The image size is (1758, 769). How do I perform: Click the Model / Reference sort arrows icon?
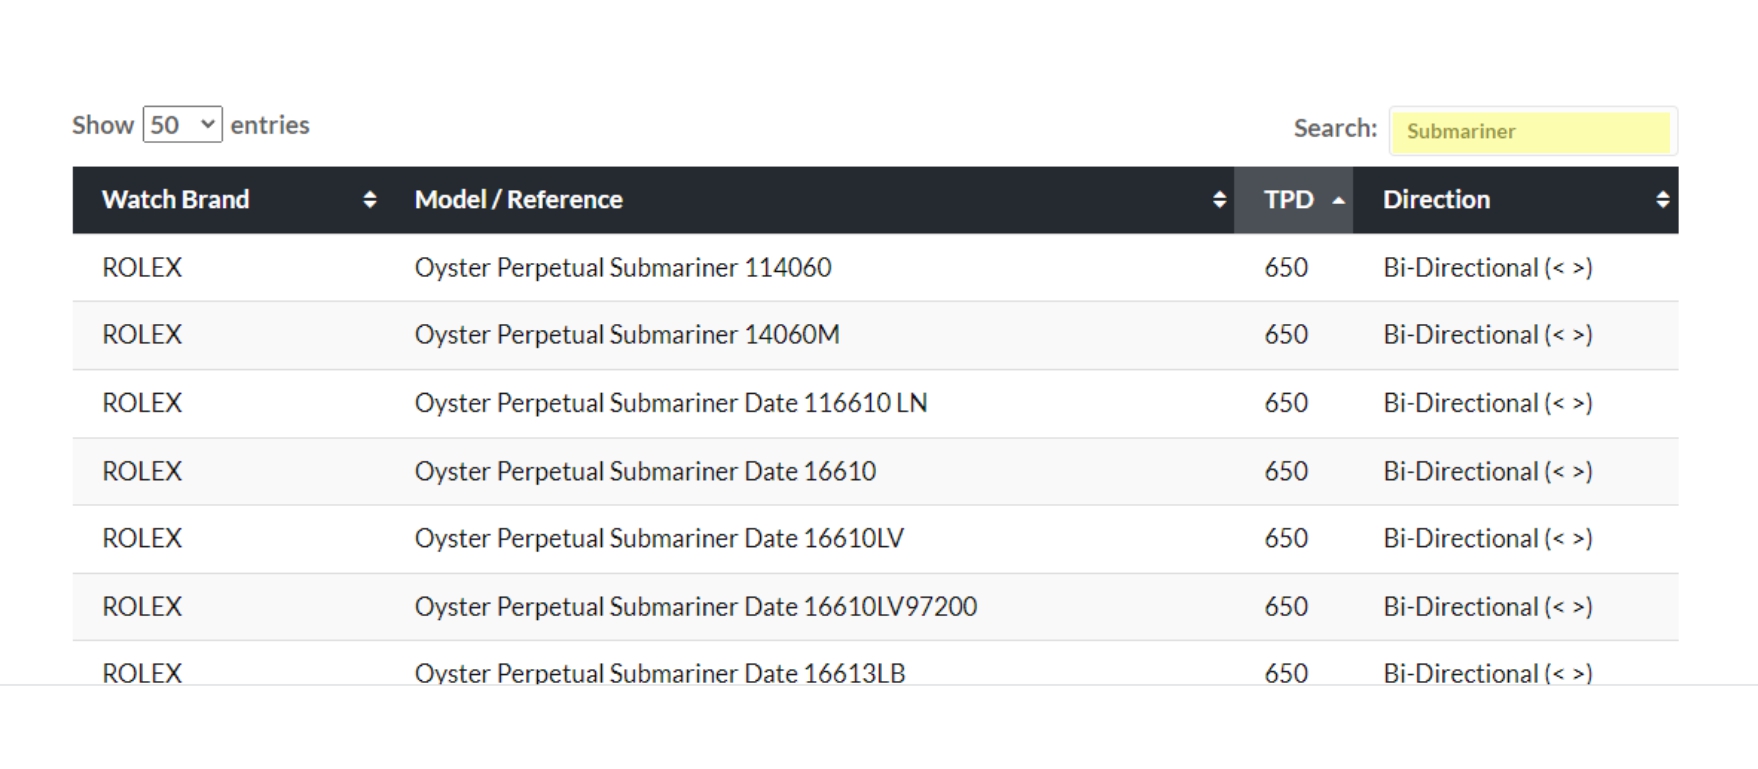[x=1218, y=200]
